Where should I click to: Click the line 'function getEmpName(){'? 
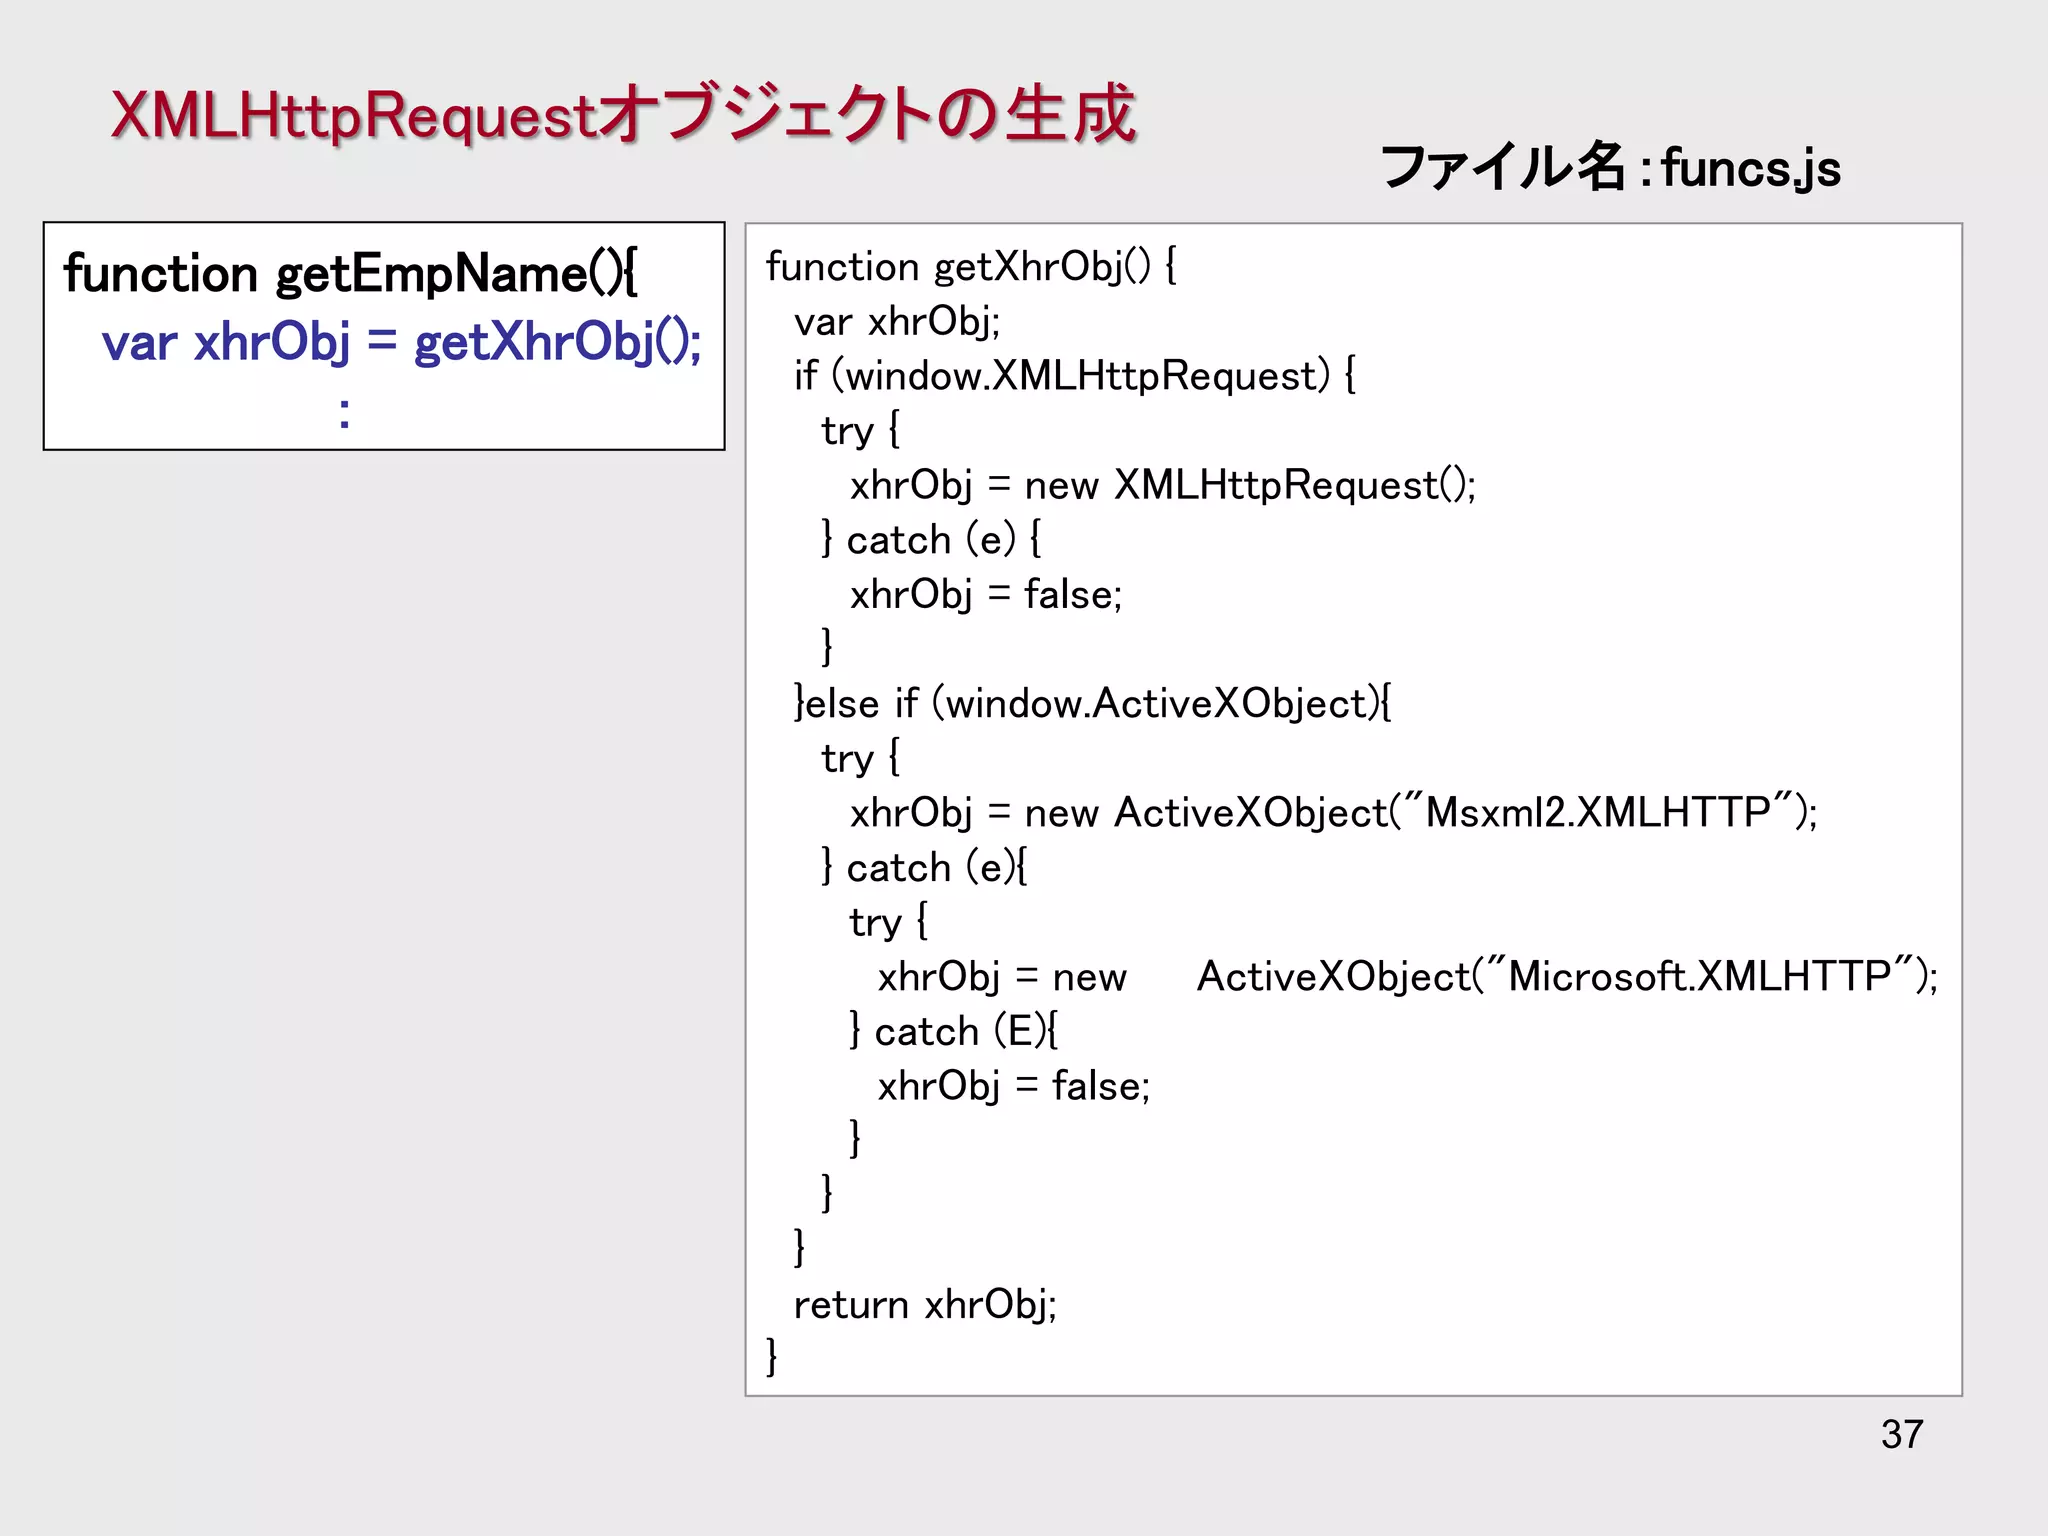350,274
